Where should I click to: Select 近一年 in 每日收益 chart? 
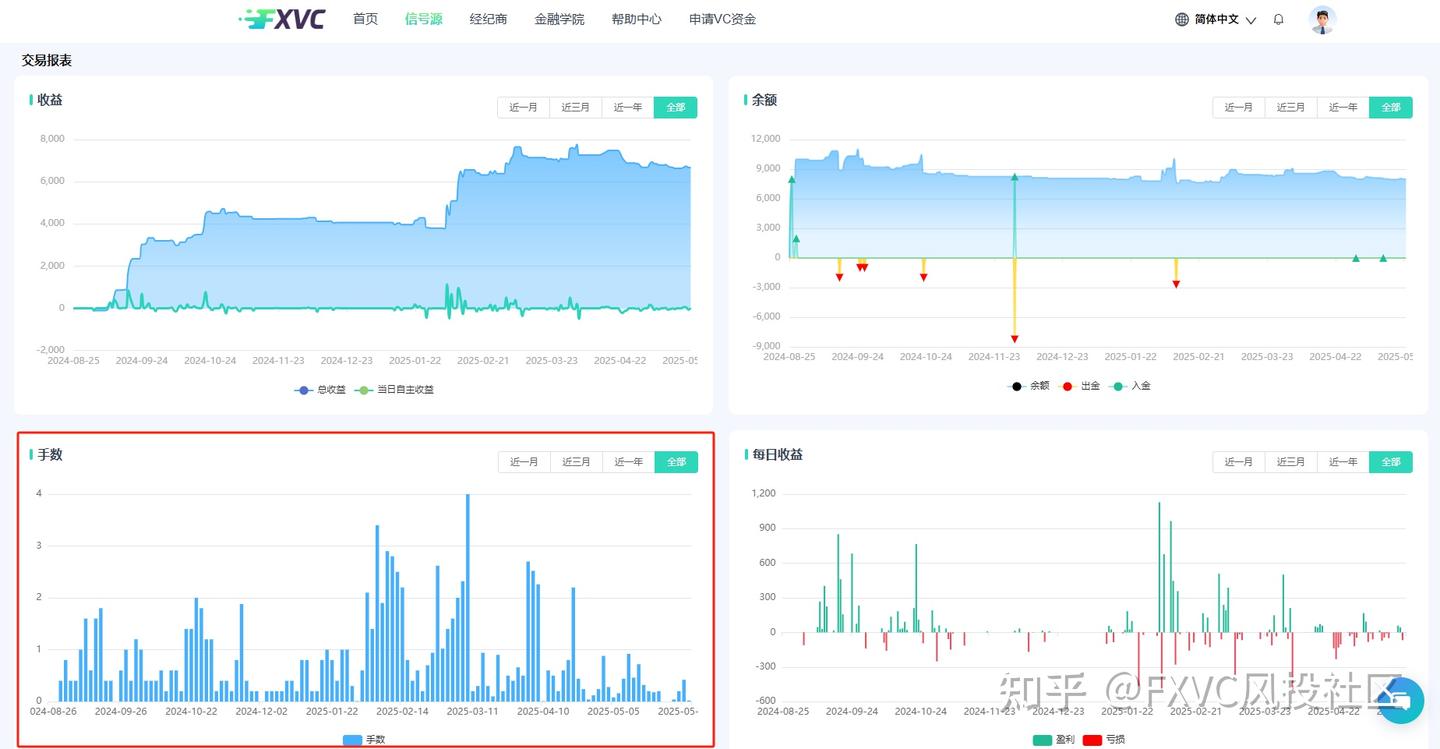(1343, 462)
